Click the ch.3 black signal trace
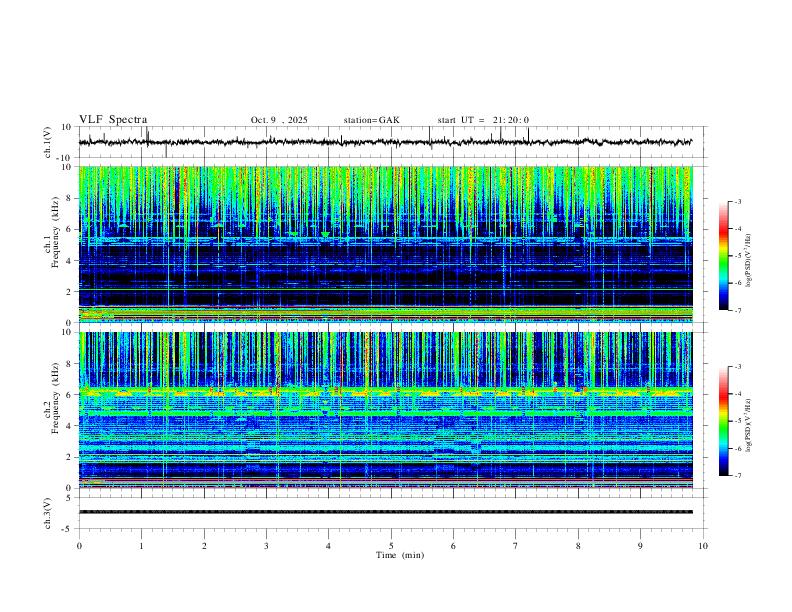The image size is (792, 612). point(385,512)
